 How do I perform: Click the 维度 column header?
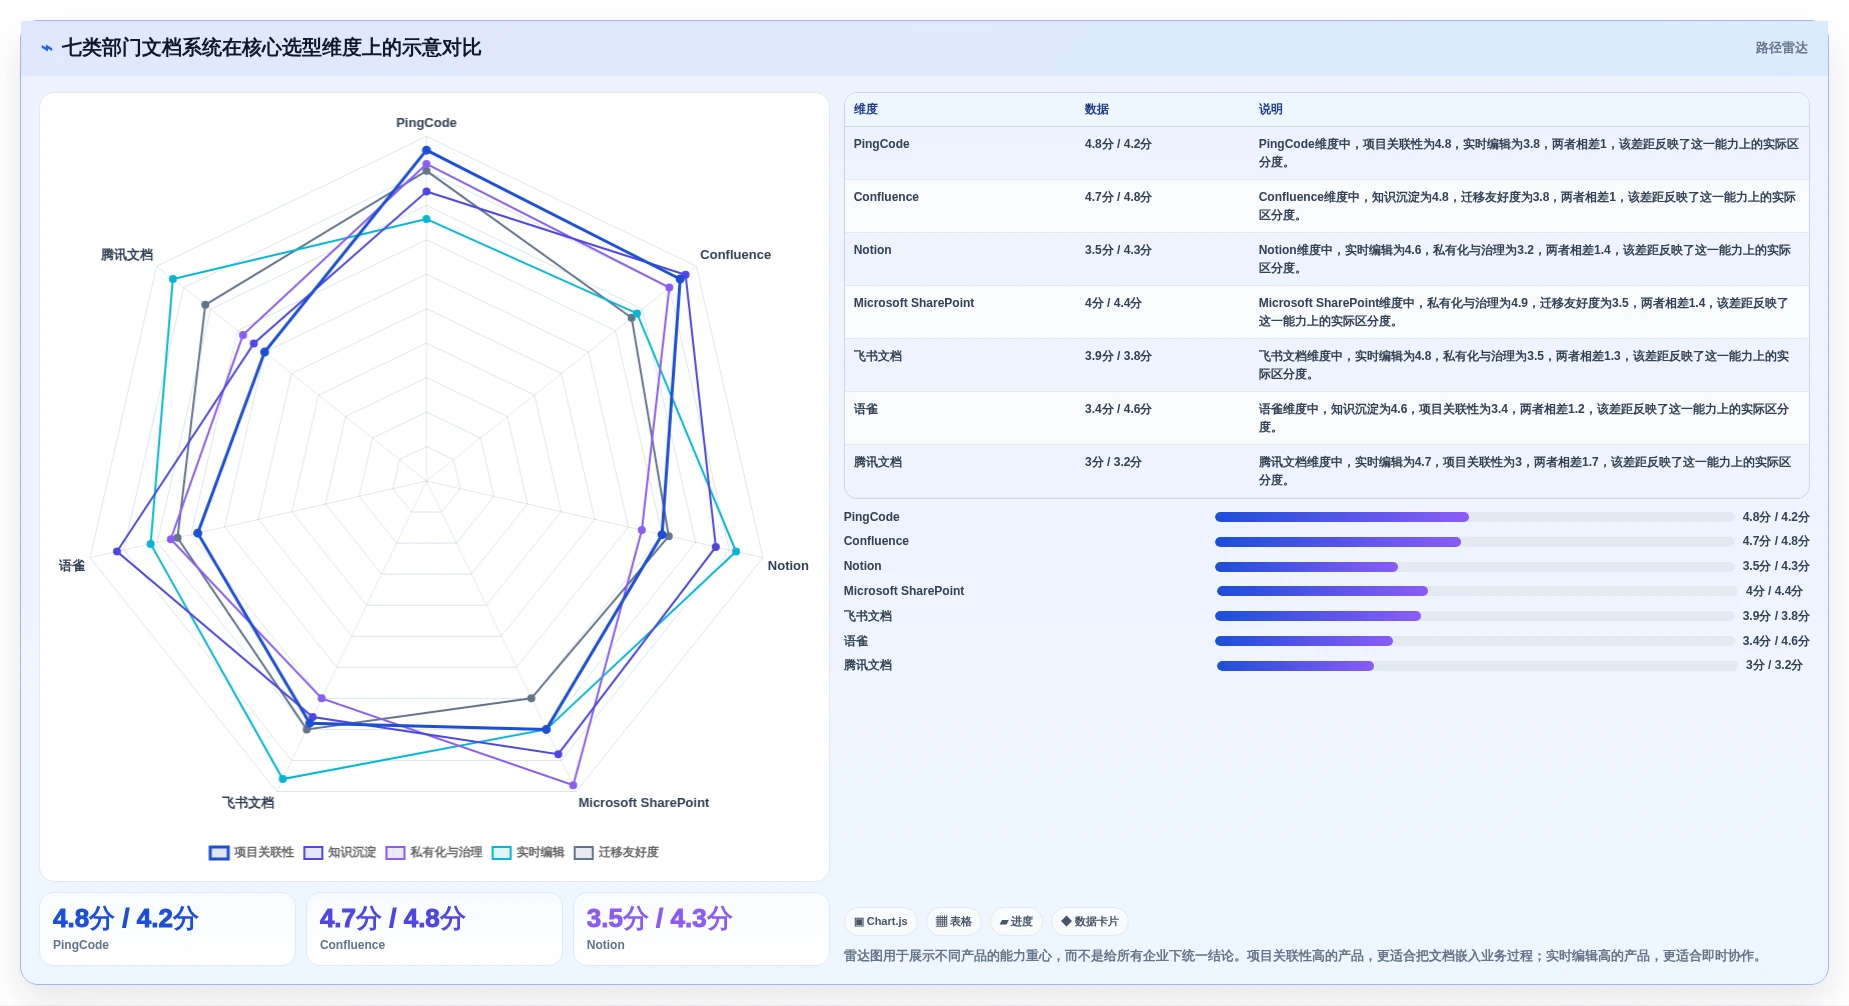866,109
